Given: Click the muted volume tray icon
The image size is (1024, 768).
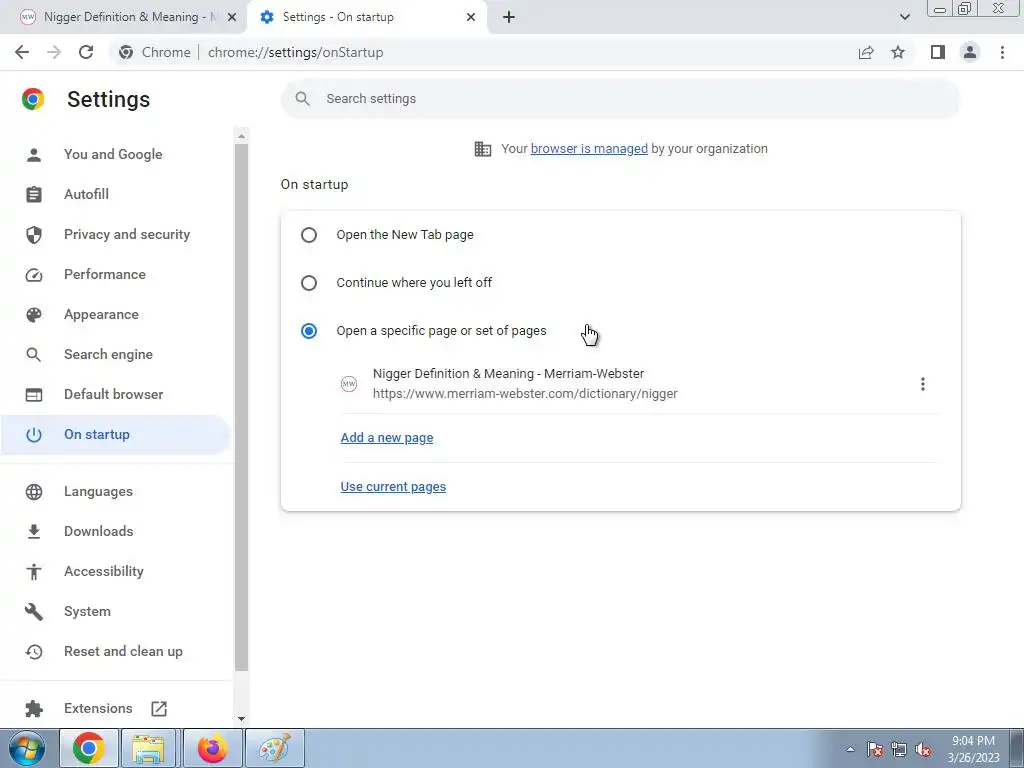Looking at the screenshot, I should 923,749.
